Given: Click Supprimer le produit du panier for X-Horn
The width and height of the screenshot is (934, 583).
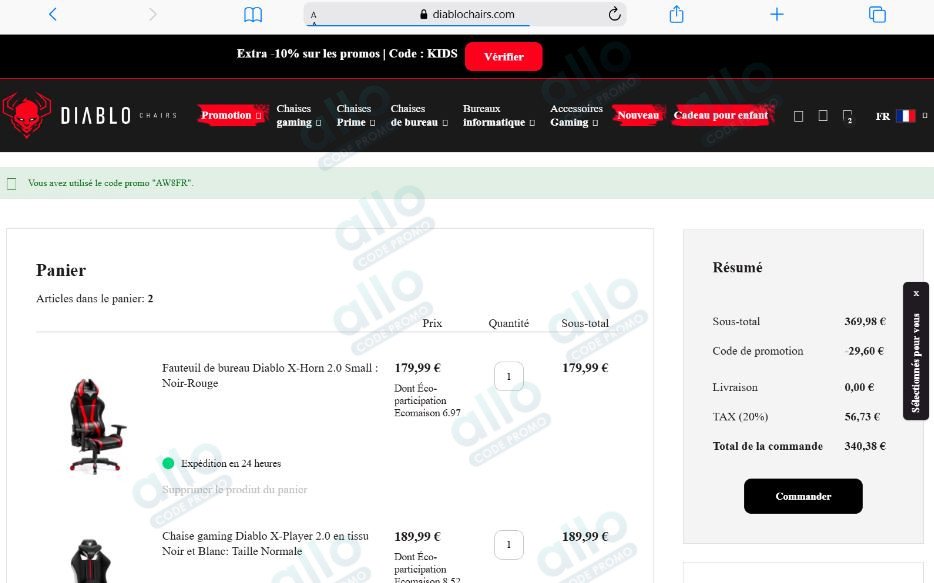Looking at the screenshot, I should click(234, 490).
